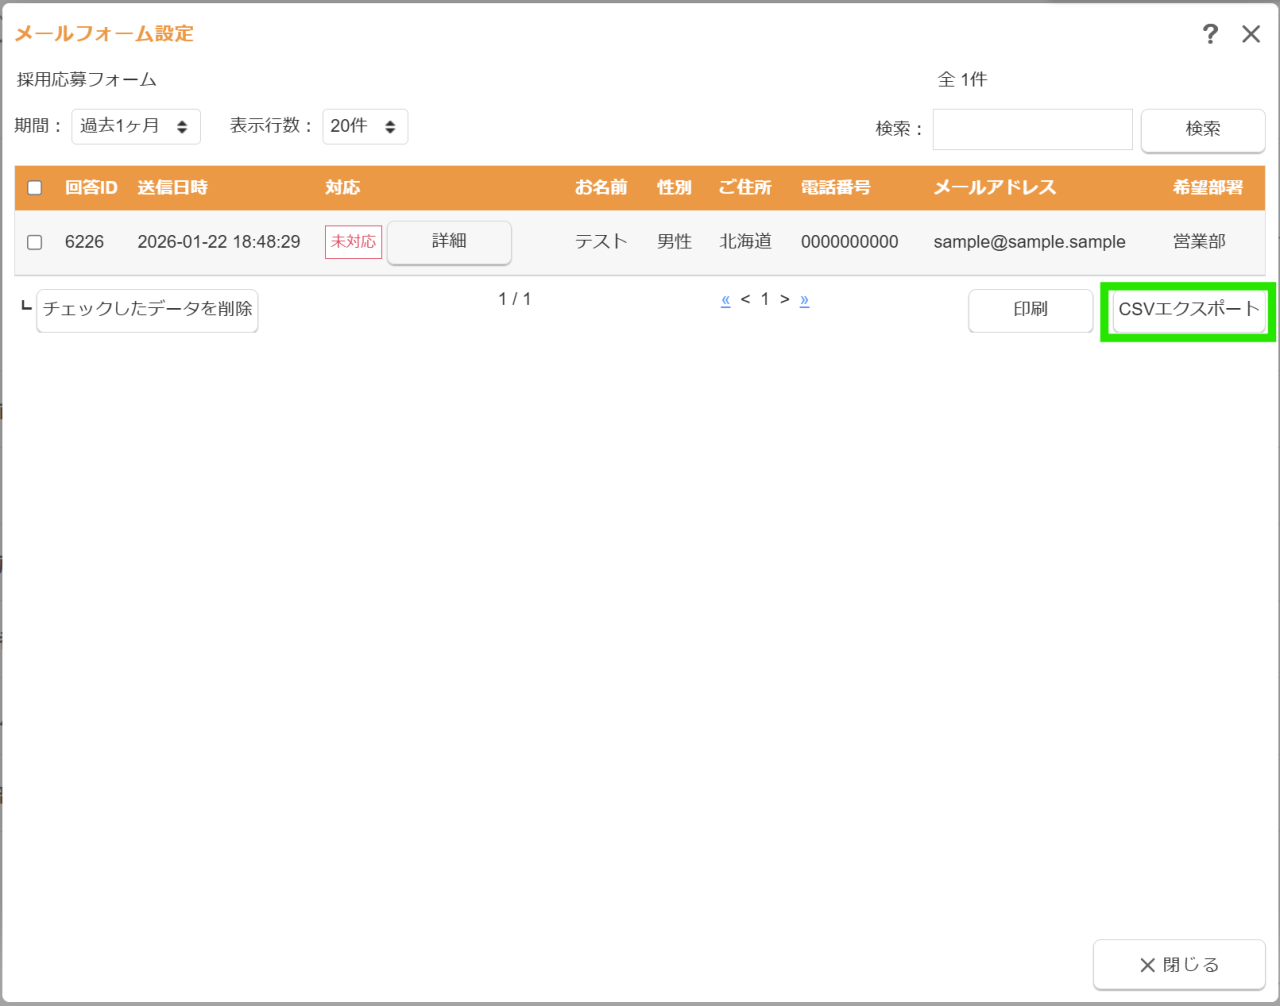Open the 詳細 details for the entry
Viewport: 1280px width, 1006px height.
448,242
